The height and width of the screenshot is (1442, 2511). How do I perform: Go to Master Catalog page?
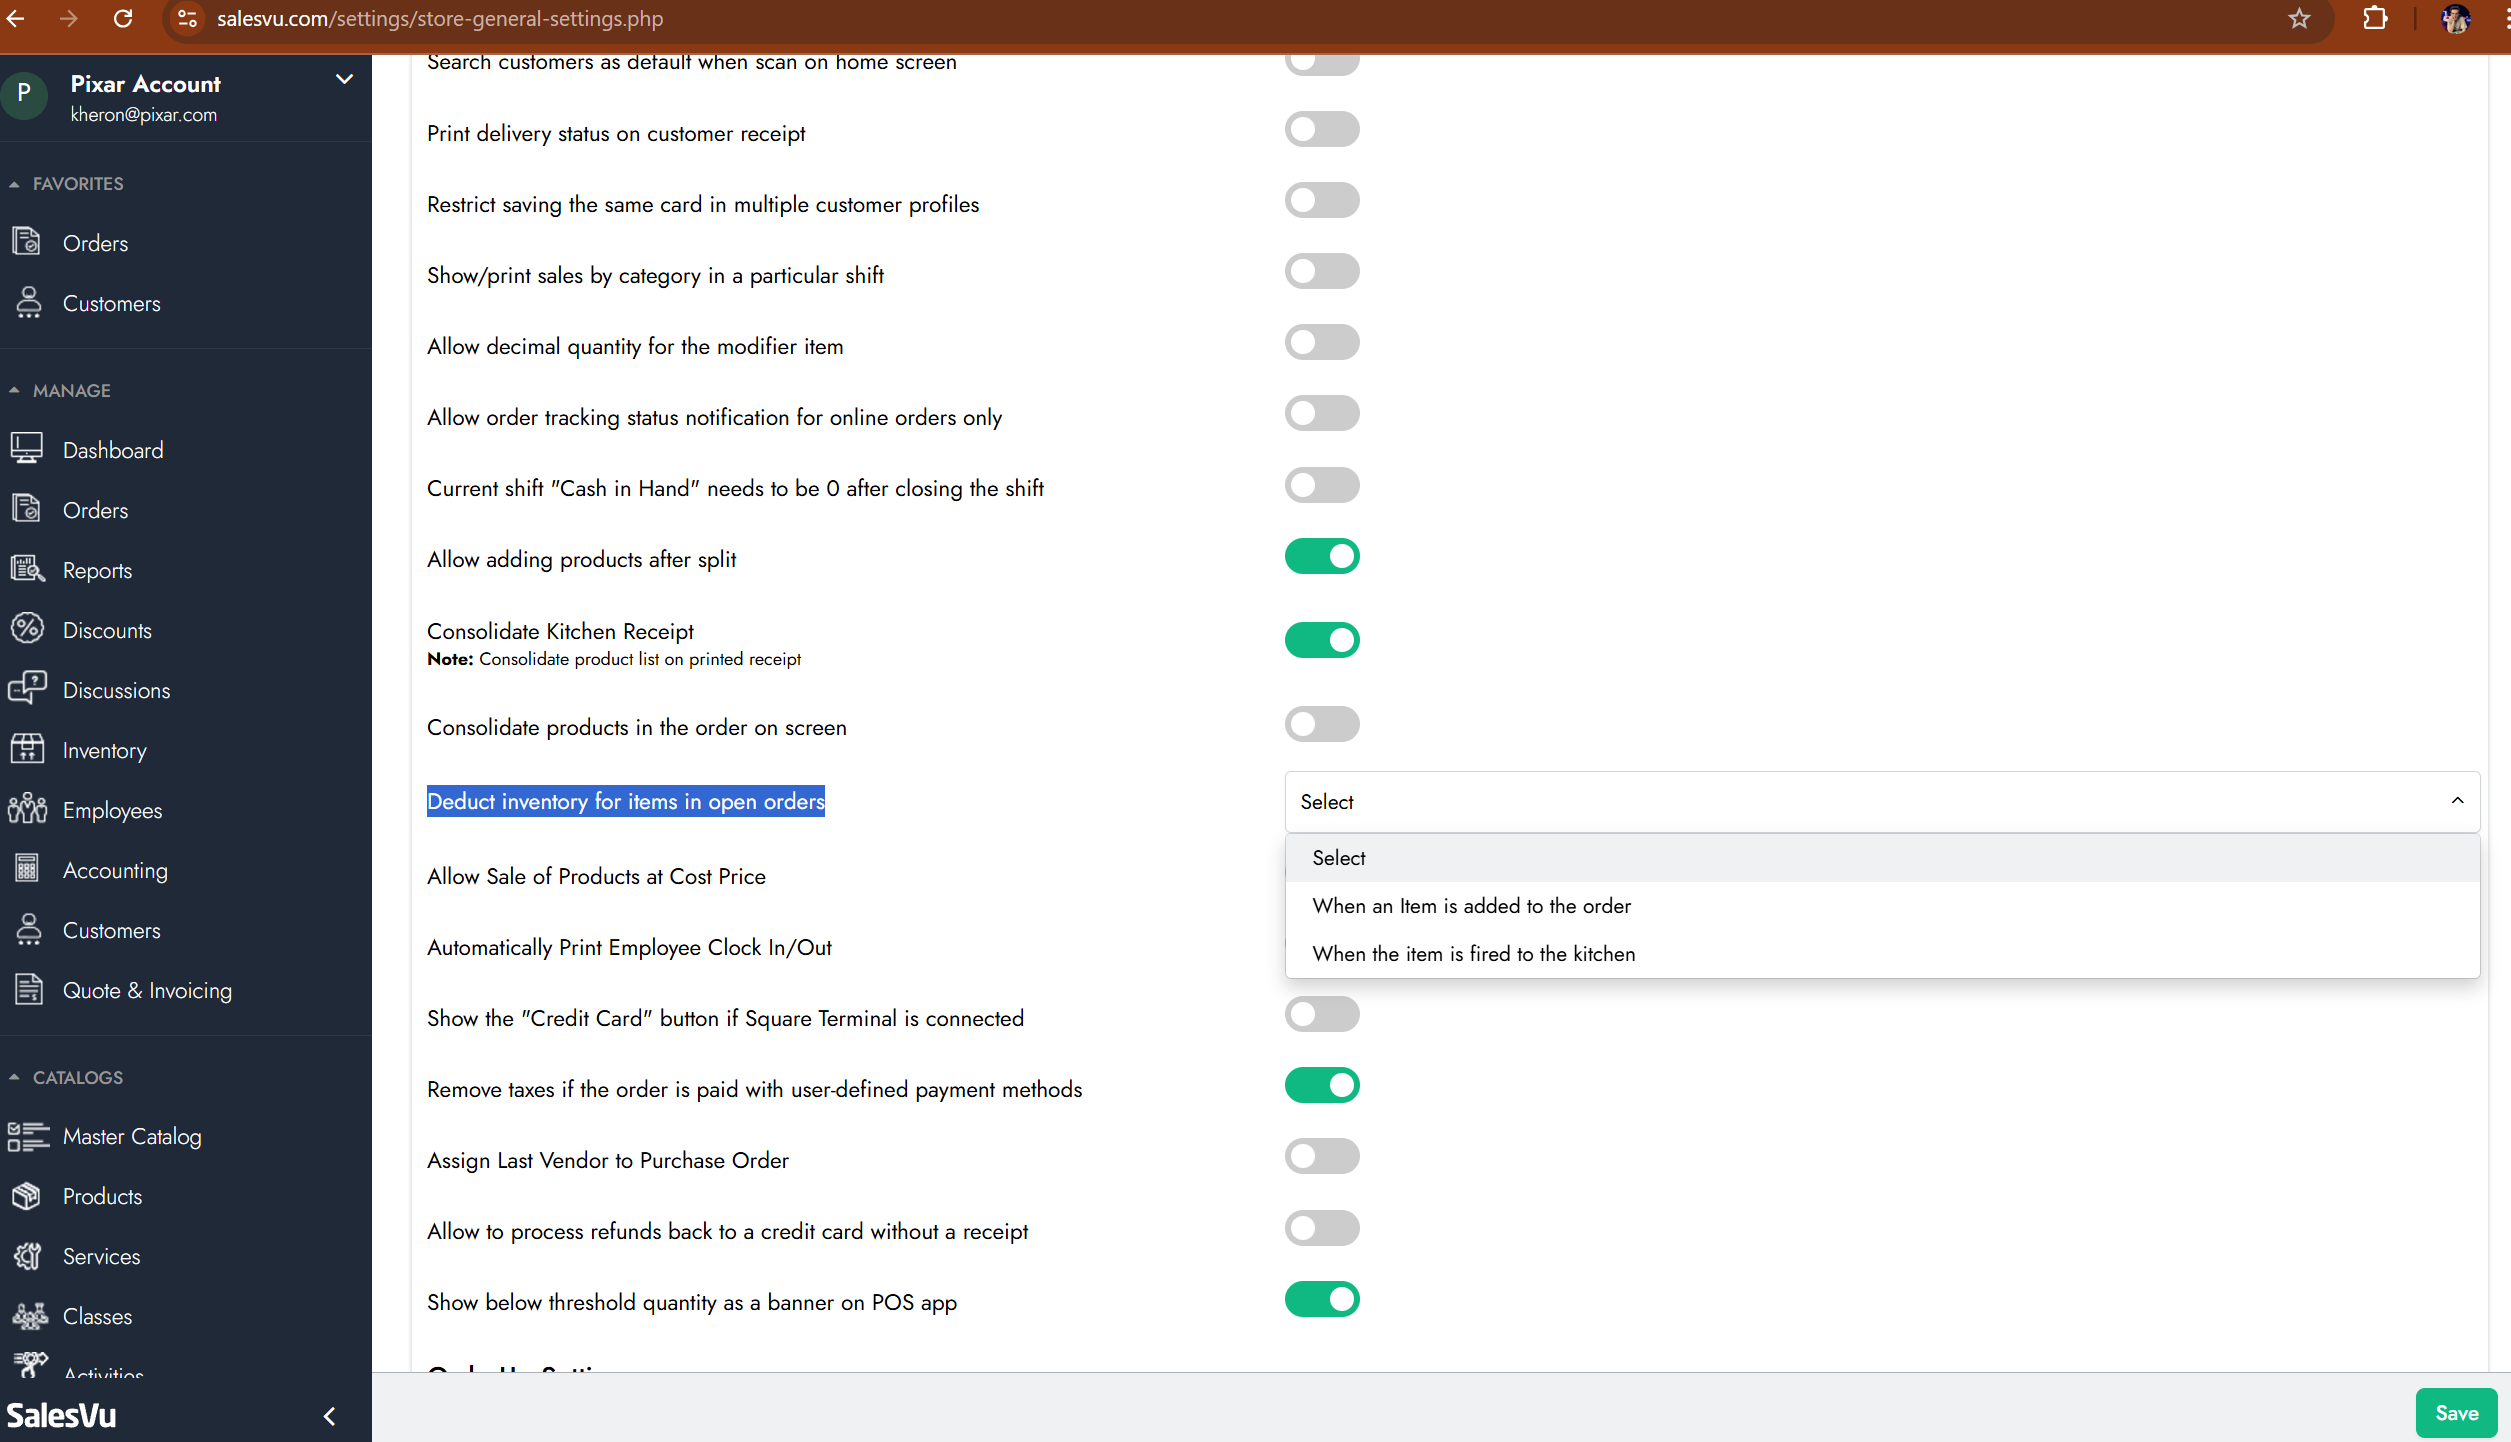tap(132, 1137)
